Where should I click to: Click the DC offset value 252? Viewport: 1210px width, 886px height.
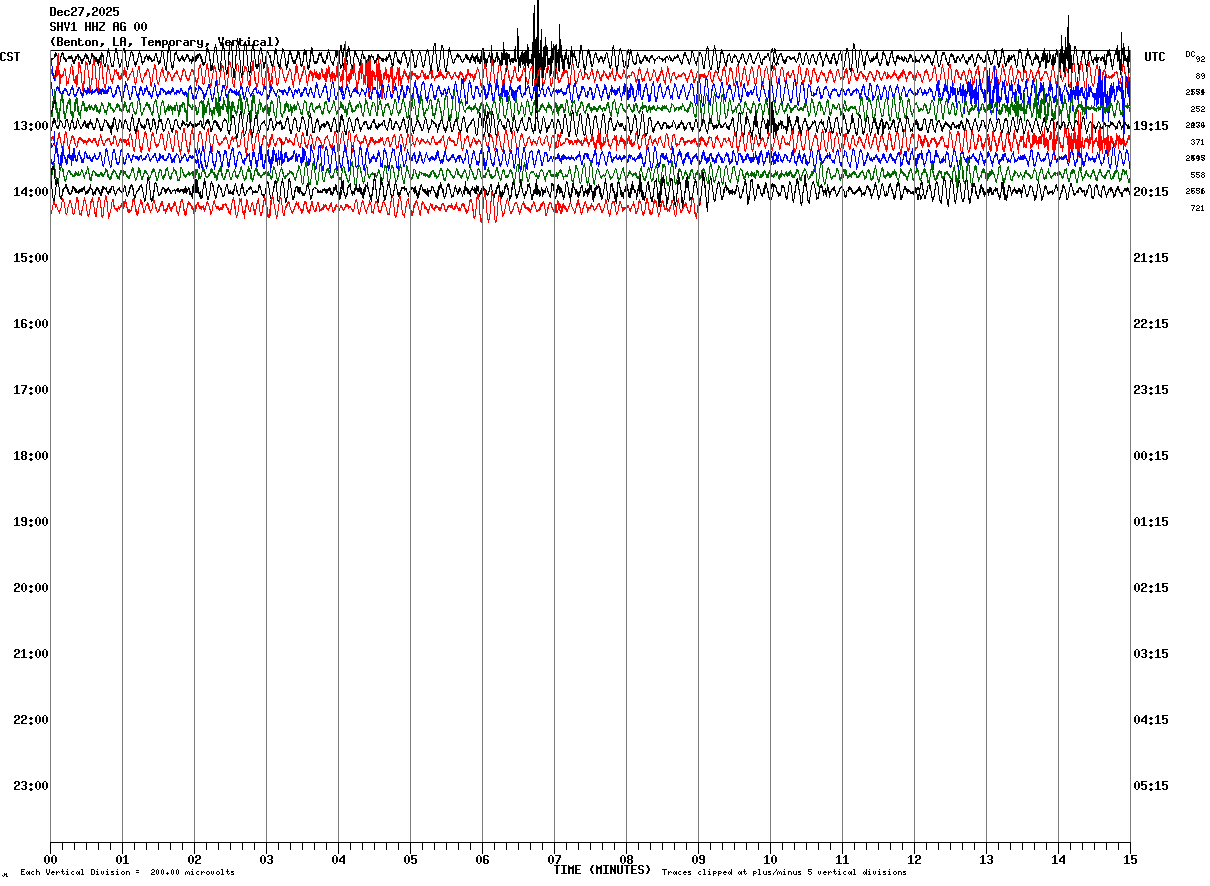[x=1197, y=109]
